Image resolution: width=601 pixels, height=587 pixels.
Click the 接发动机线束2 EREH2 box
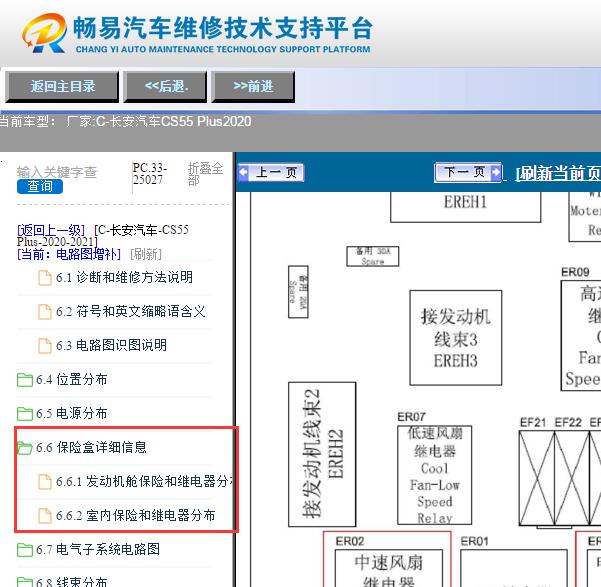click(x=322, y=454)
